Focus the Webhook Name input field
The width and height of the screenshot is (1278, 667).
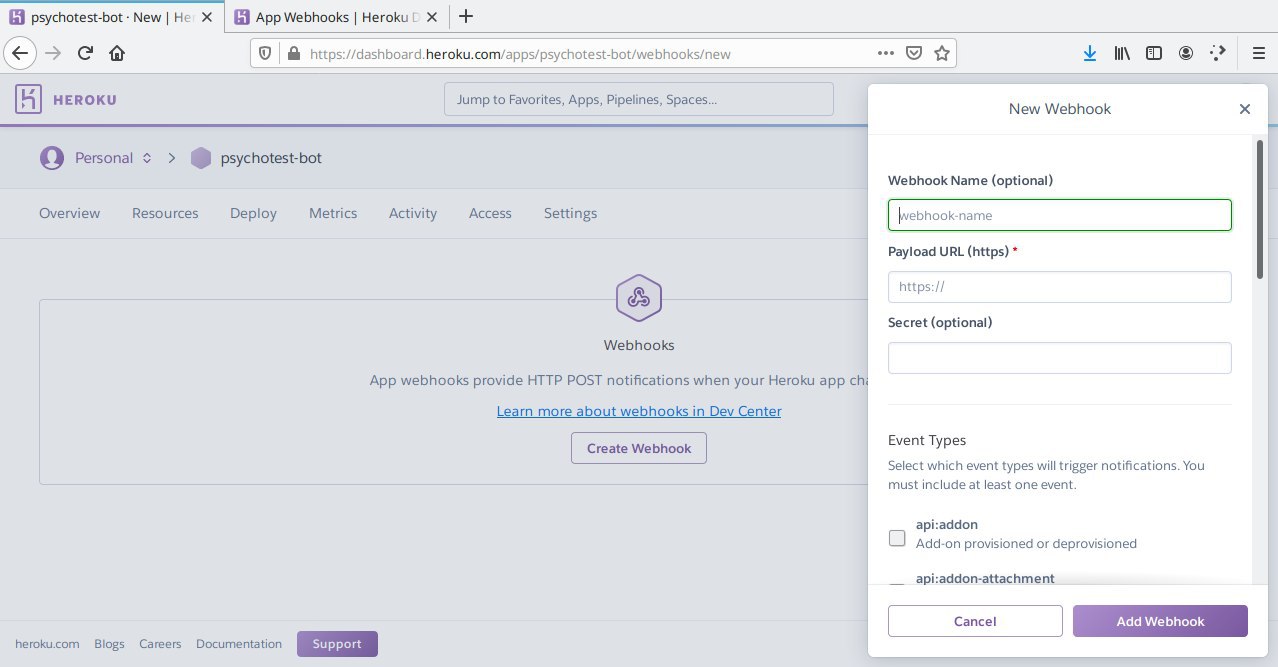pos(1059,215)
